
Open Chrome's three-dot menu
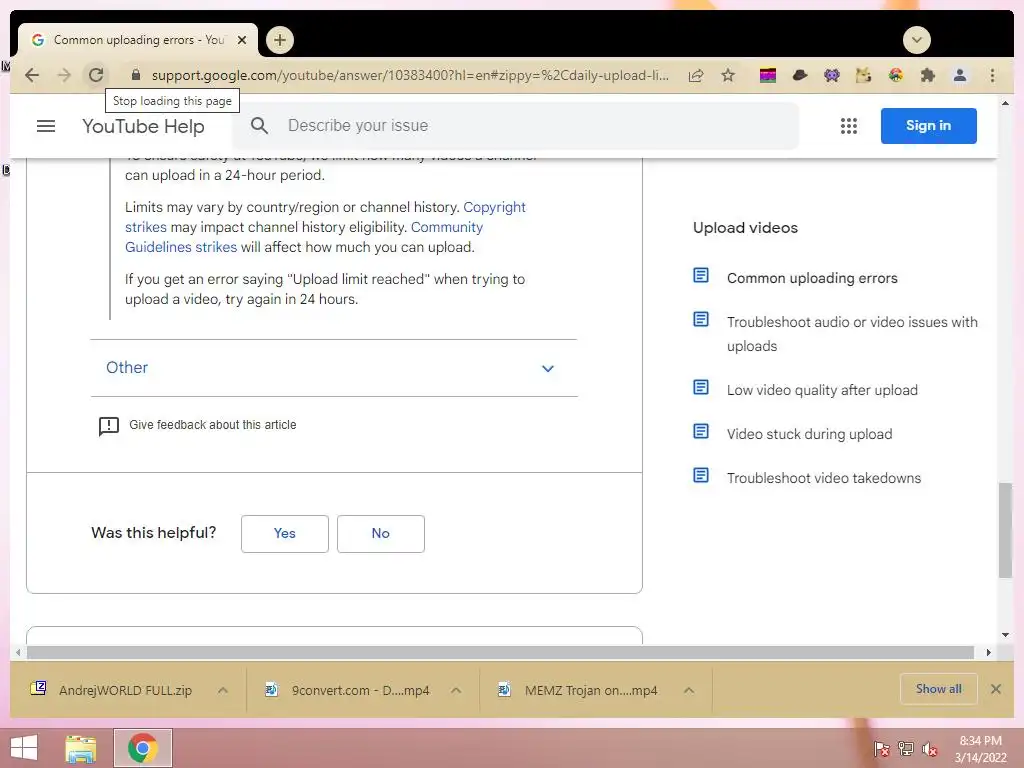[993, 76]
